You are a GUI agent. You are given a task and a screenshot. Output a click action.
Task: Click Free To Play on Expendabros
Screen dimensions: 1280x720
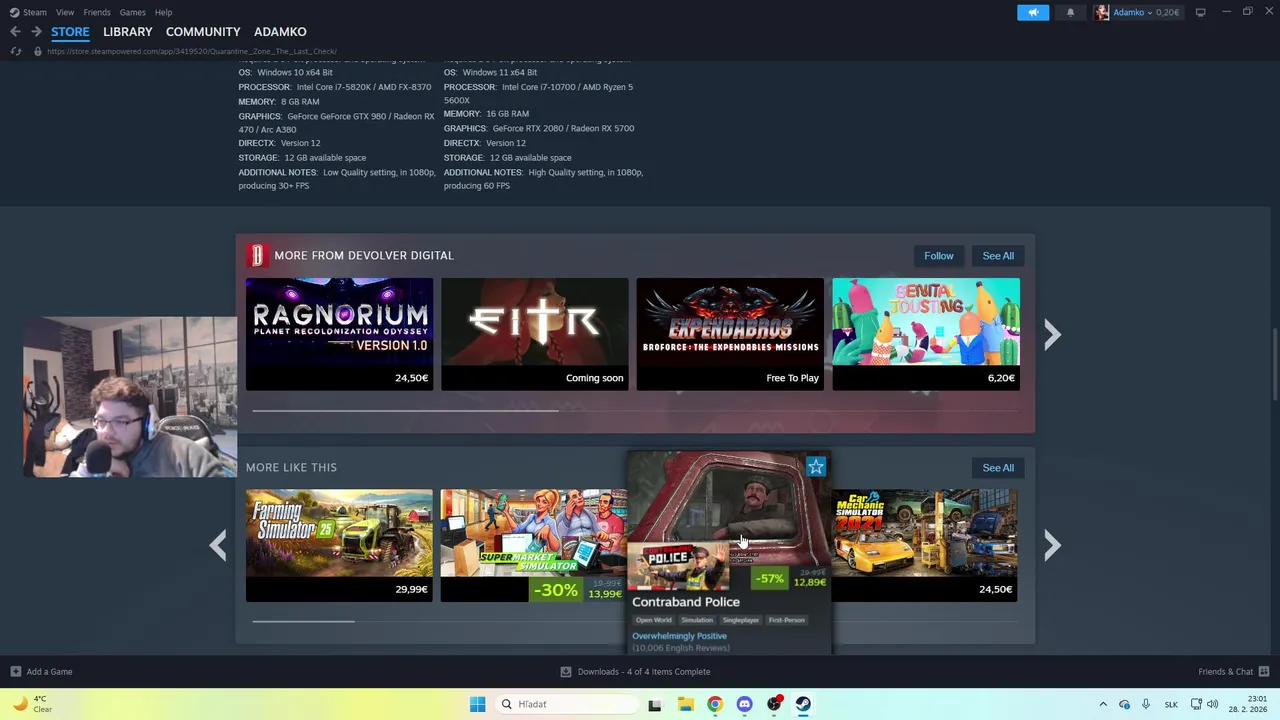(792, 378)
